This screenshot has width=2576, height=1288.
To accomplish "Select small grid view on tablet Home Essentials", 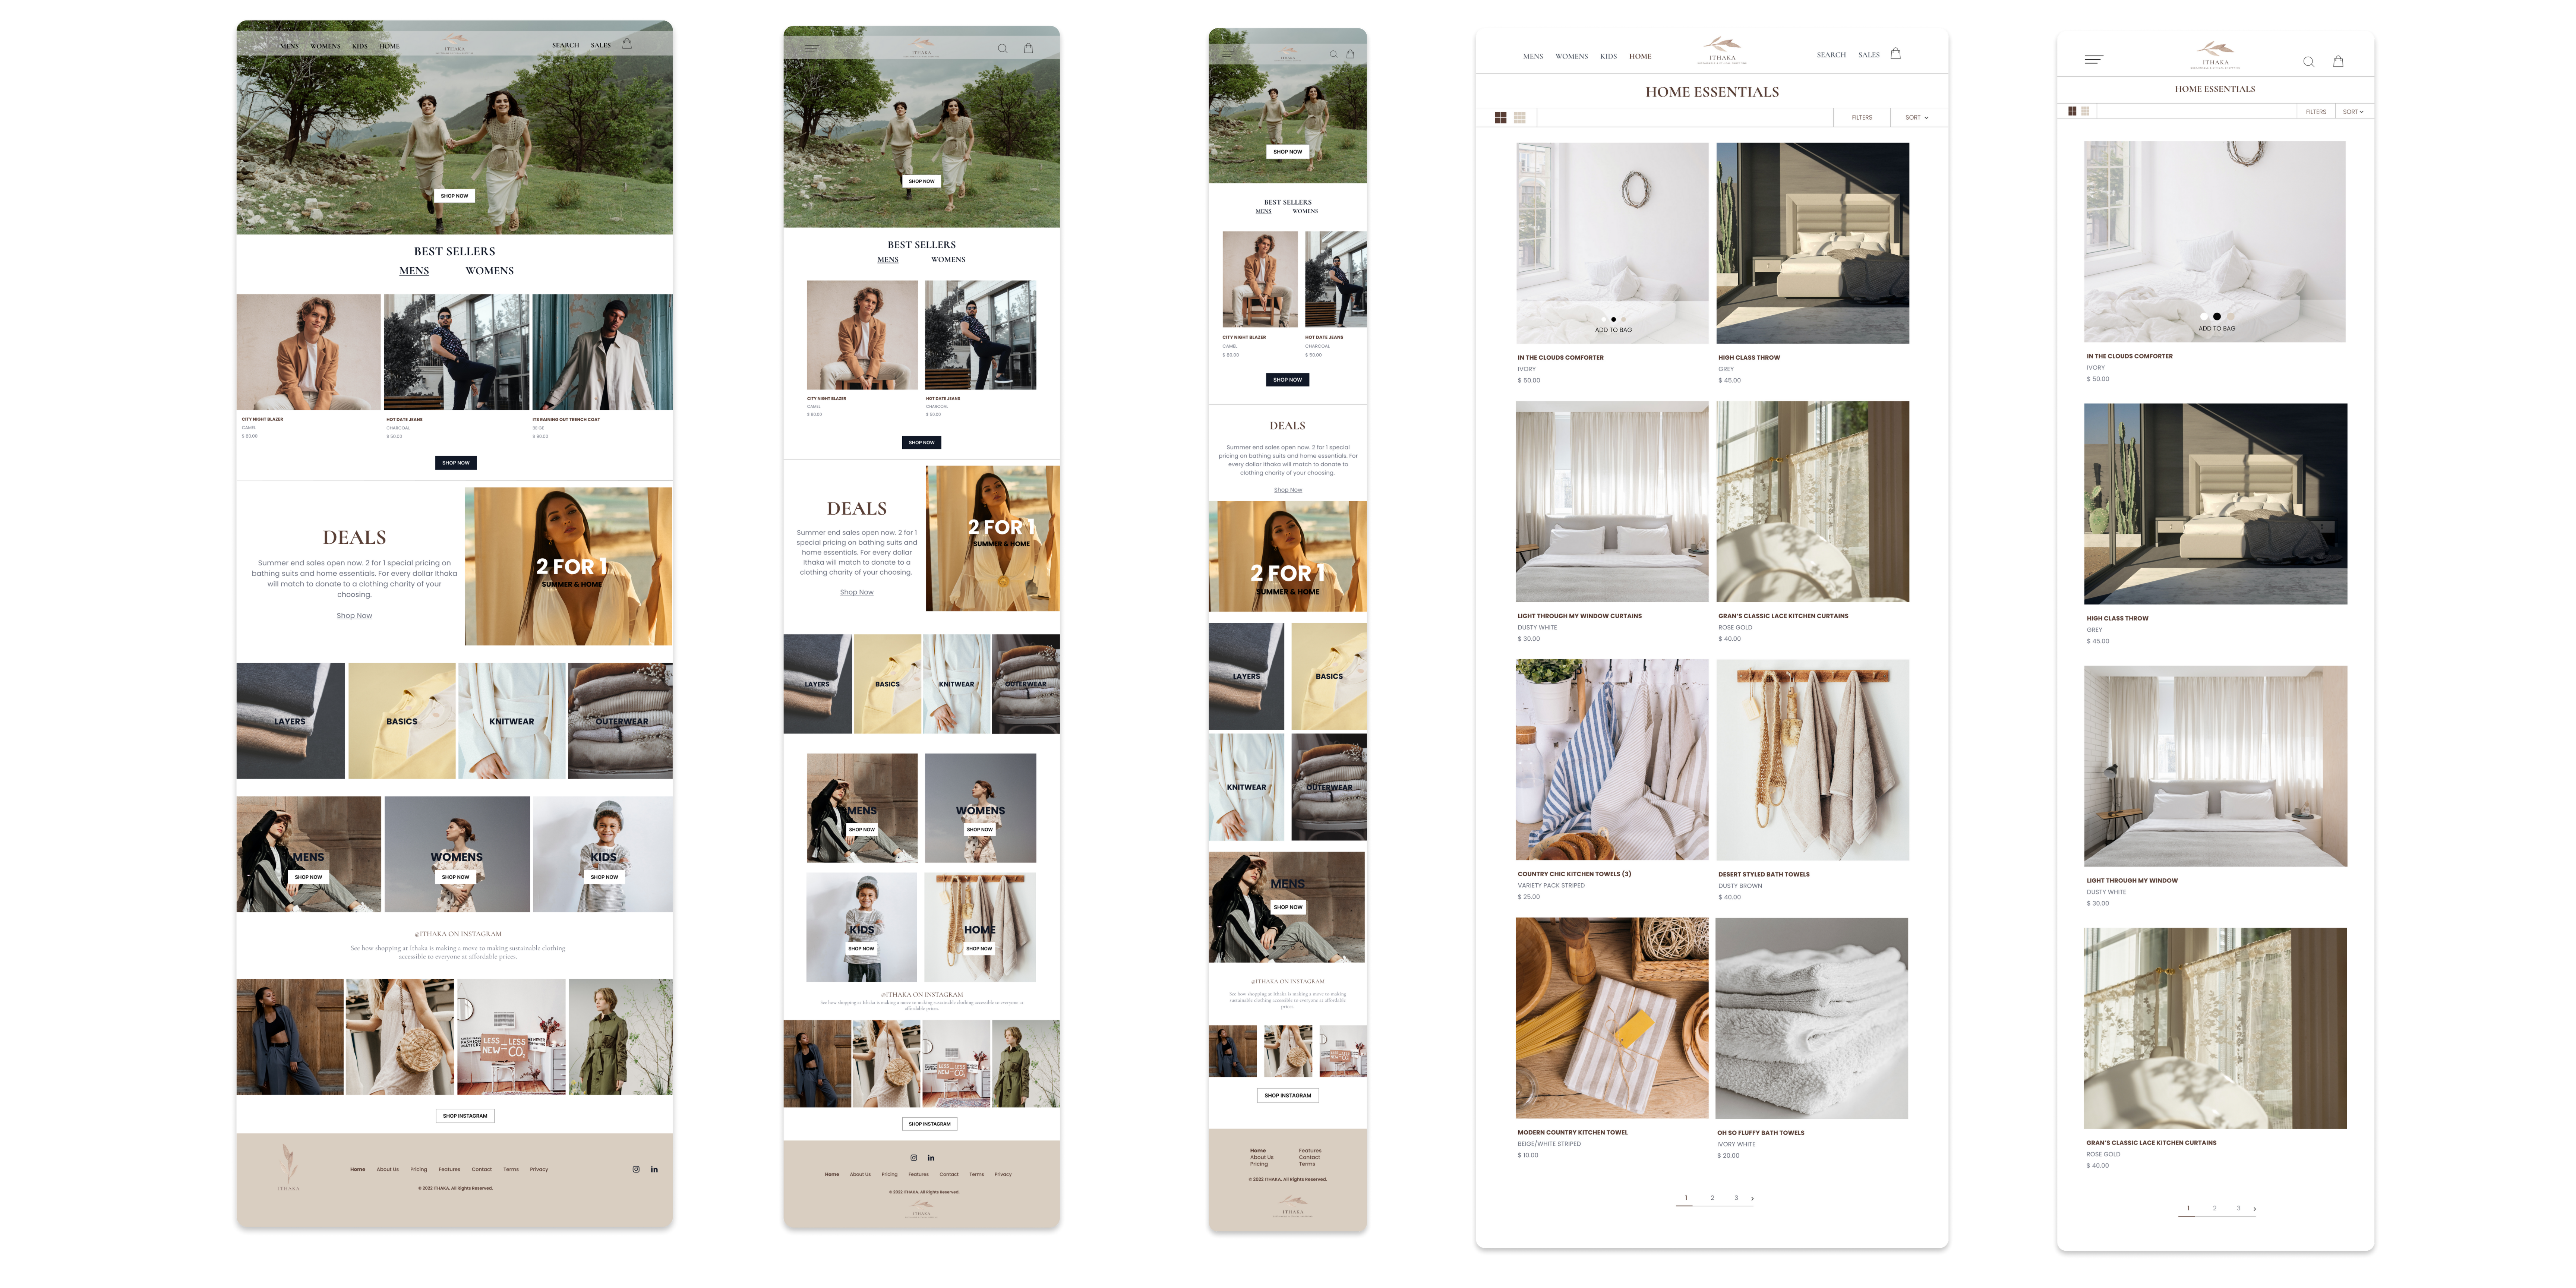I will tap(2085, 111).
